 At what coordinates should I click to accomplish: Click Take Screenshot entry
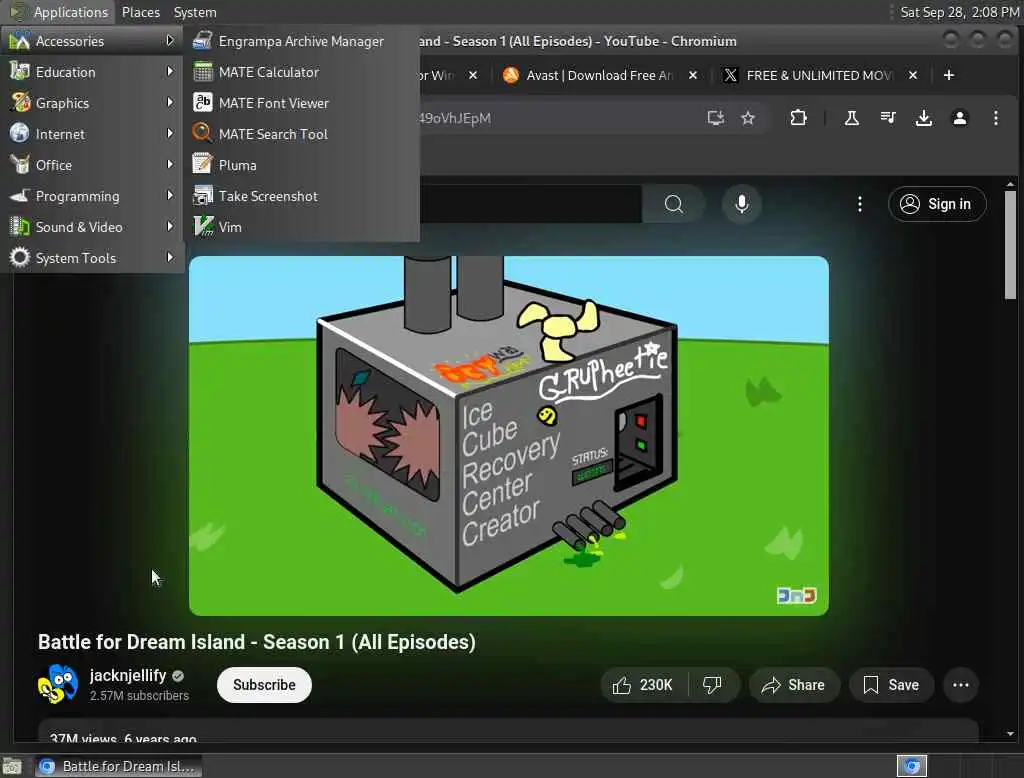(301, 196)
